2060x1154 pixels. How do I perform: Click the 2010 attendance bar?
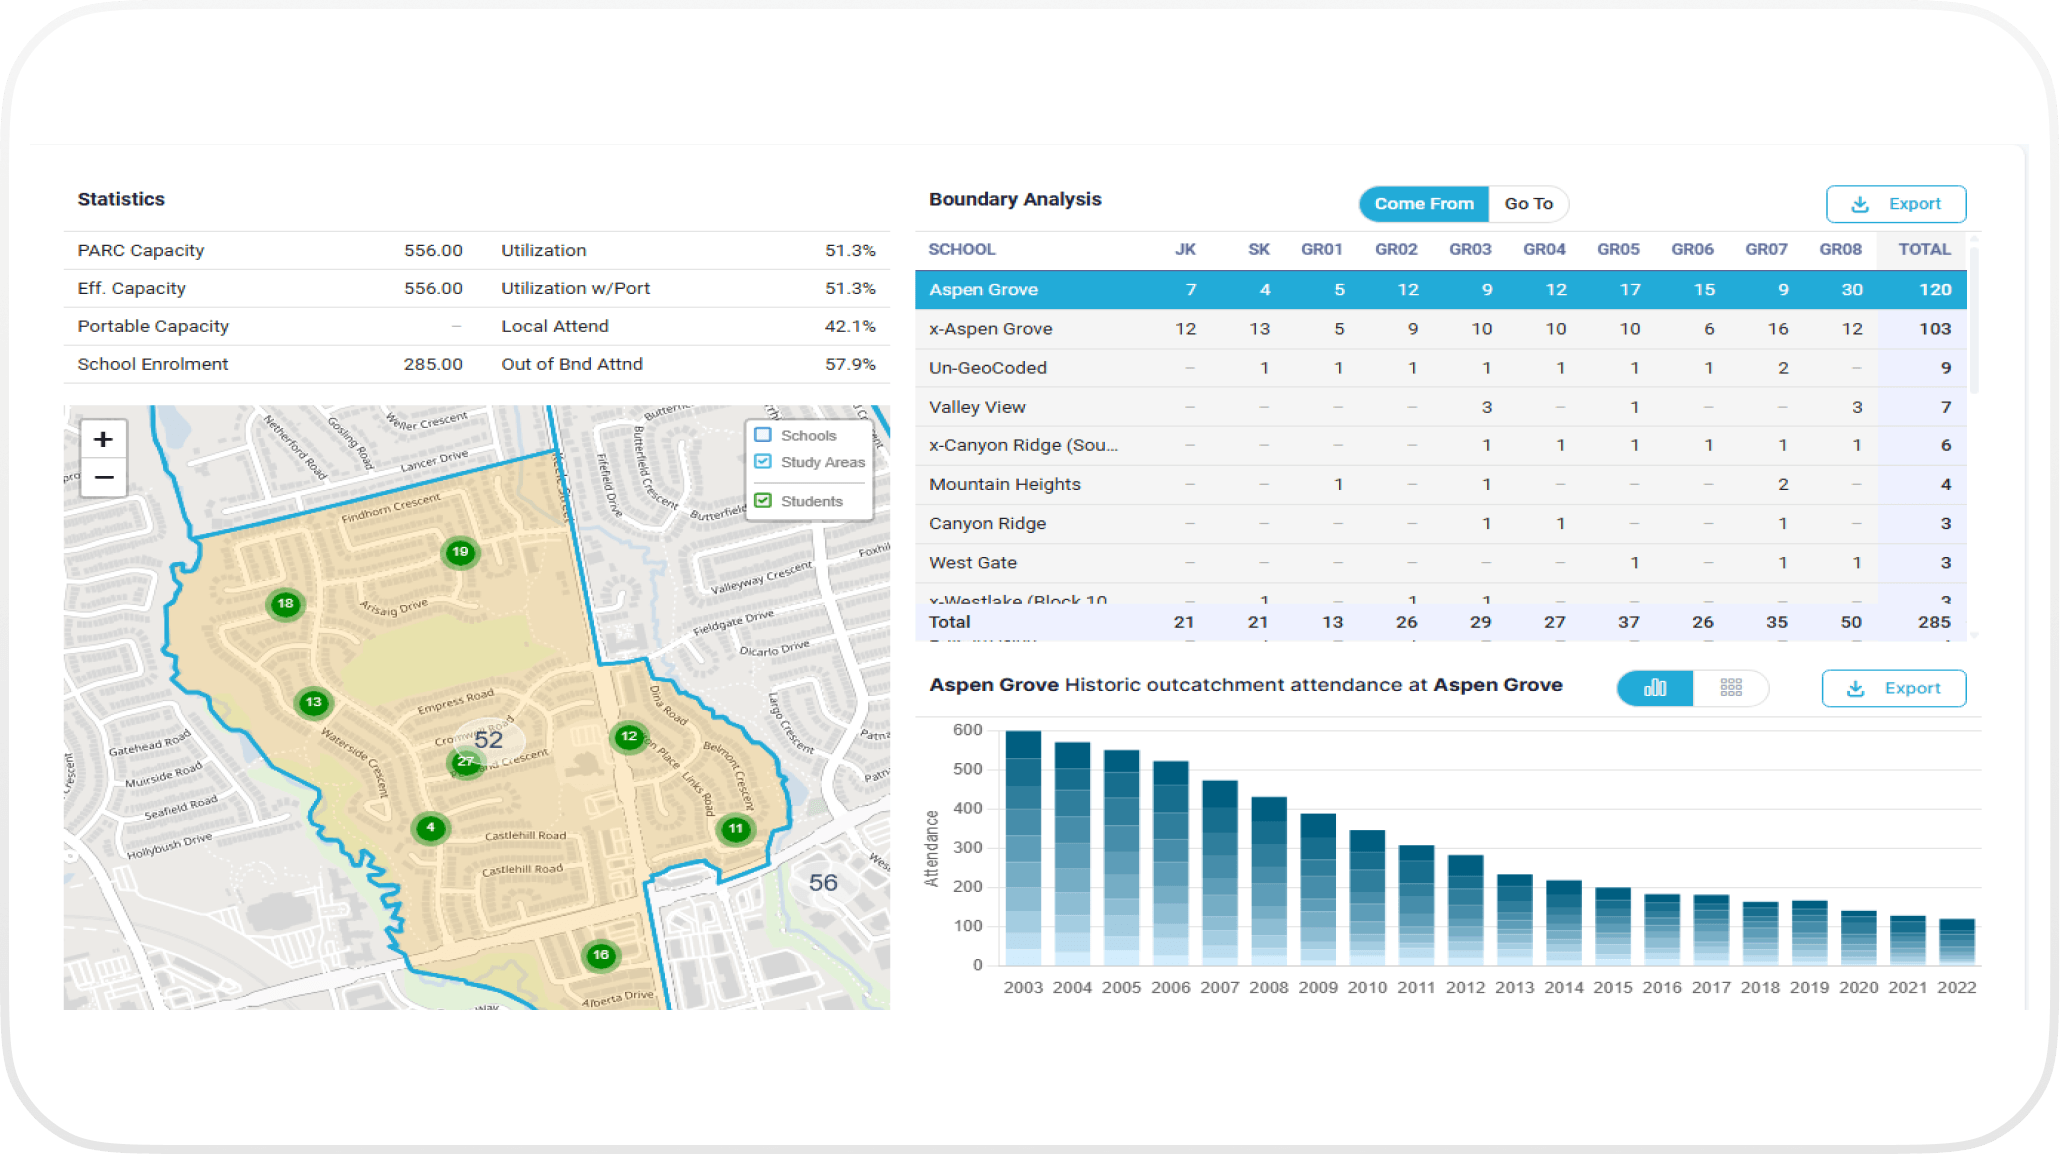[x=1367, y=898]
